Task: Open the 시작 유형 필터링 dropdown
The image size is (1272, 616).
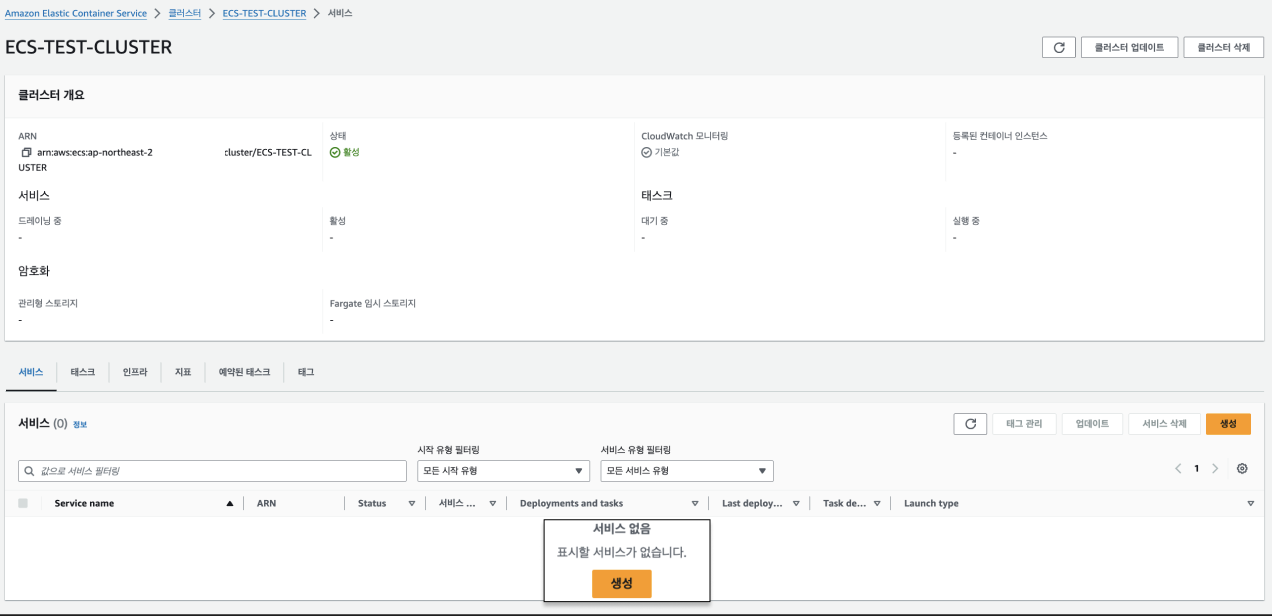Action: (503, 470)
